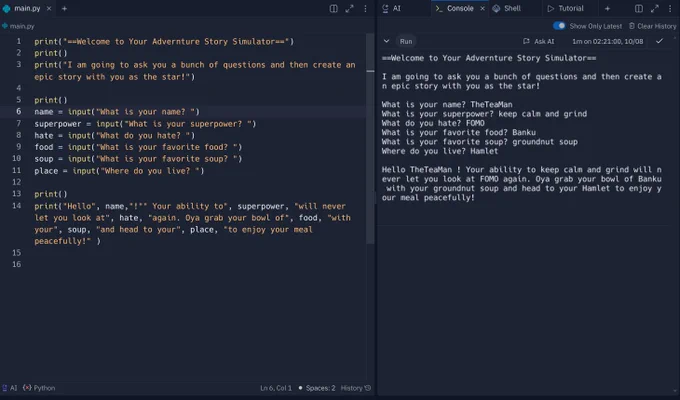Click console line about groundnut soup
The image size is (680, 400).
coord(480,141)
